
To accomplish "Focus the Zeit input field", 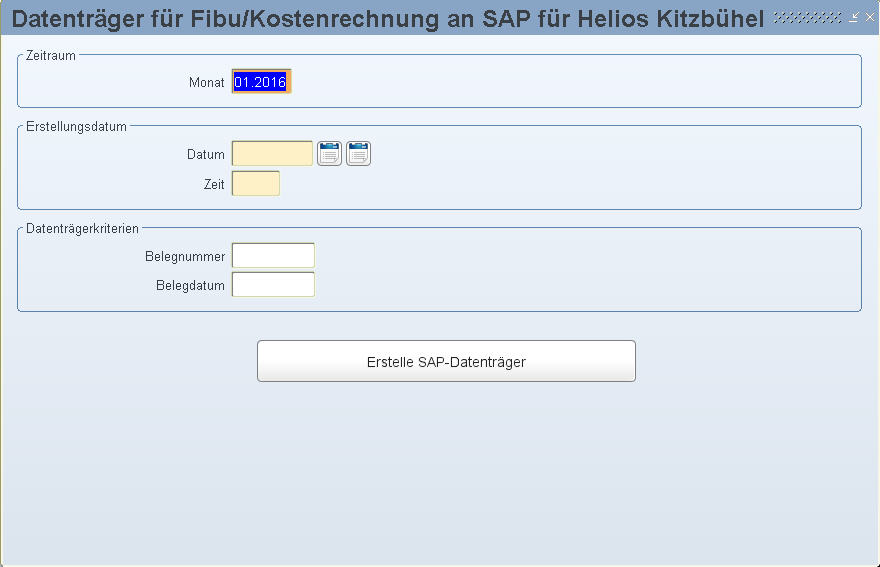I will click(256, 184).
